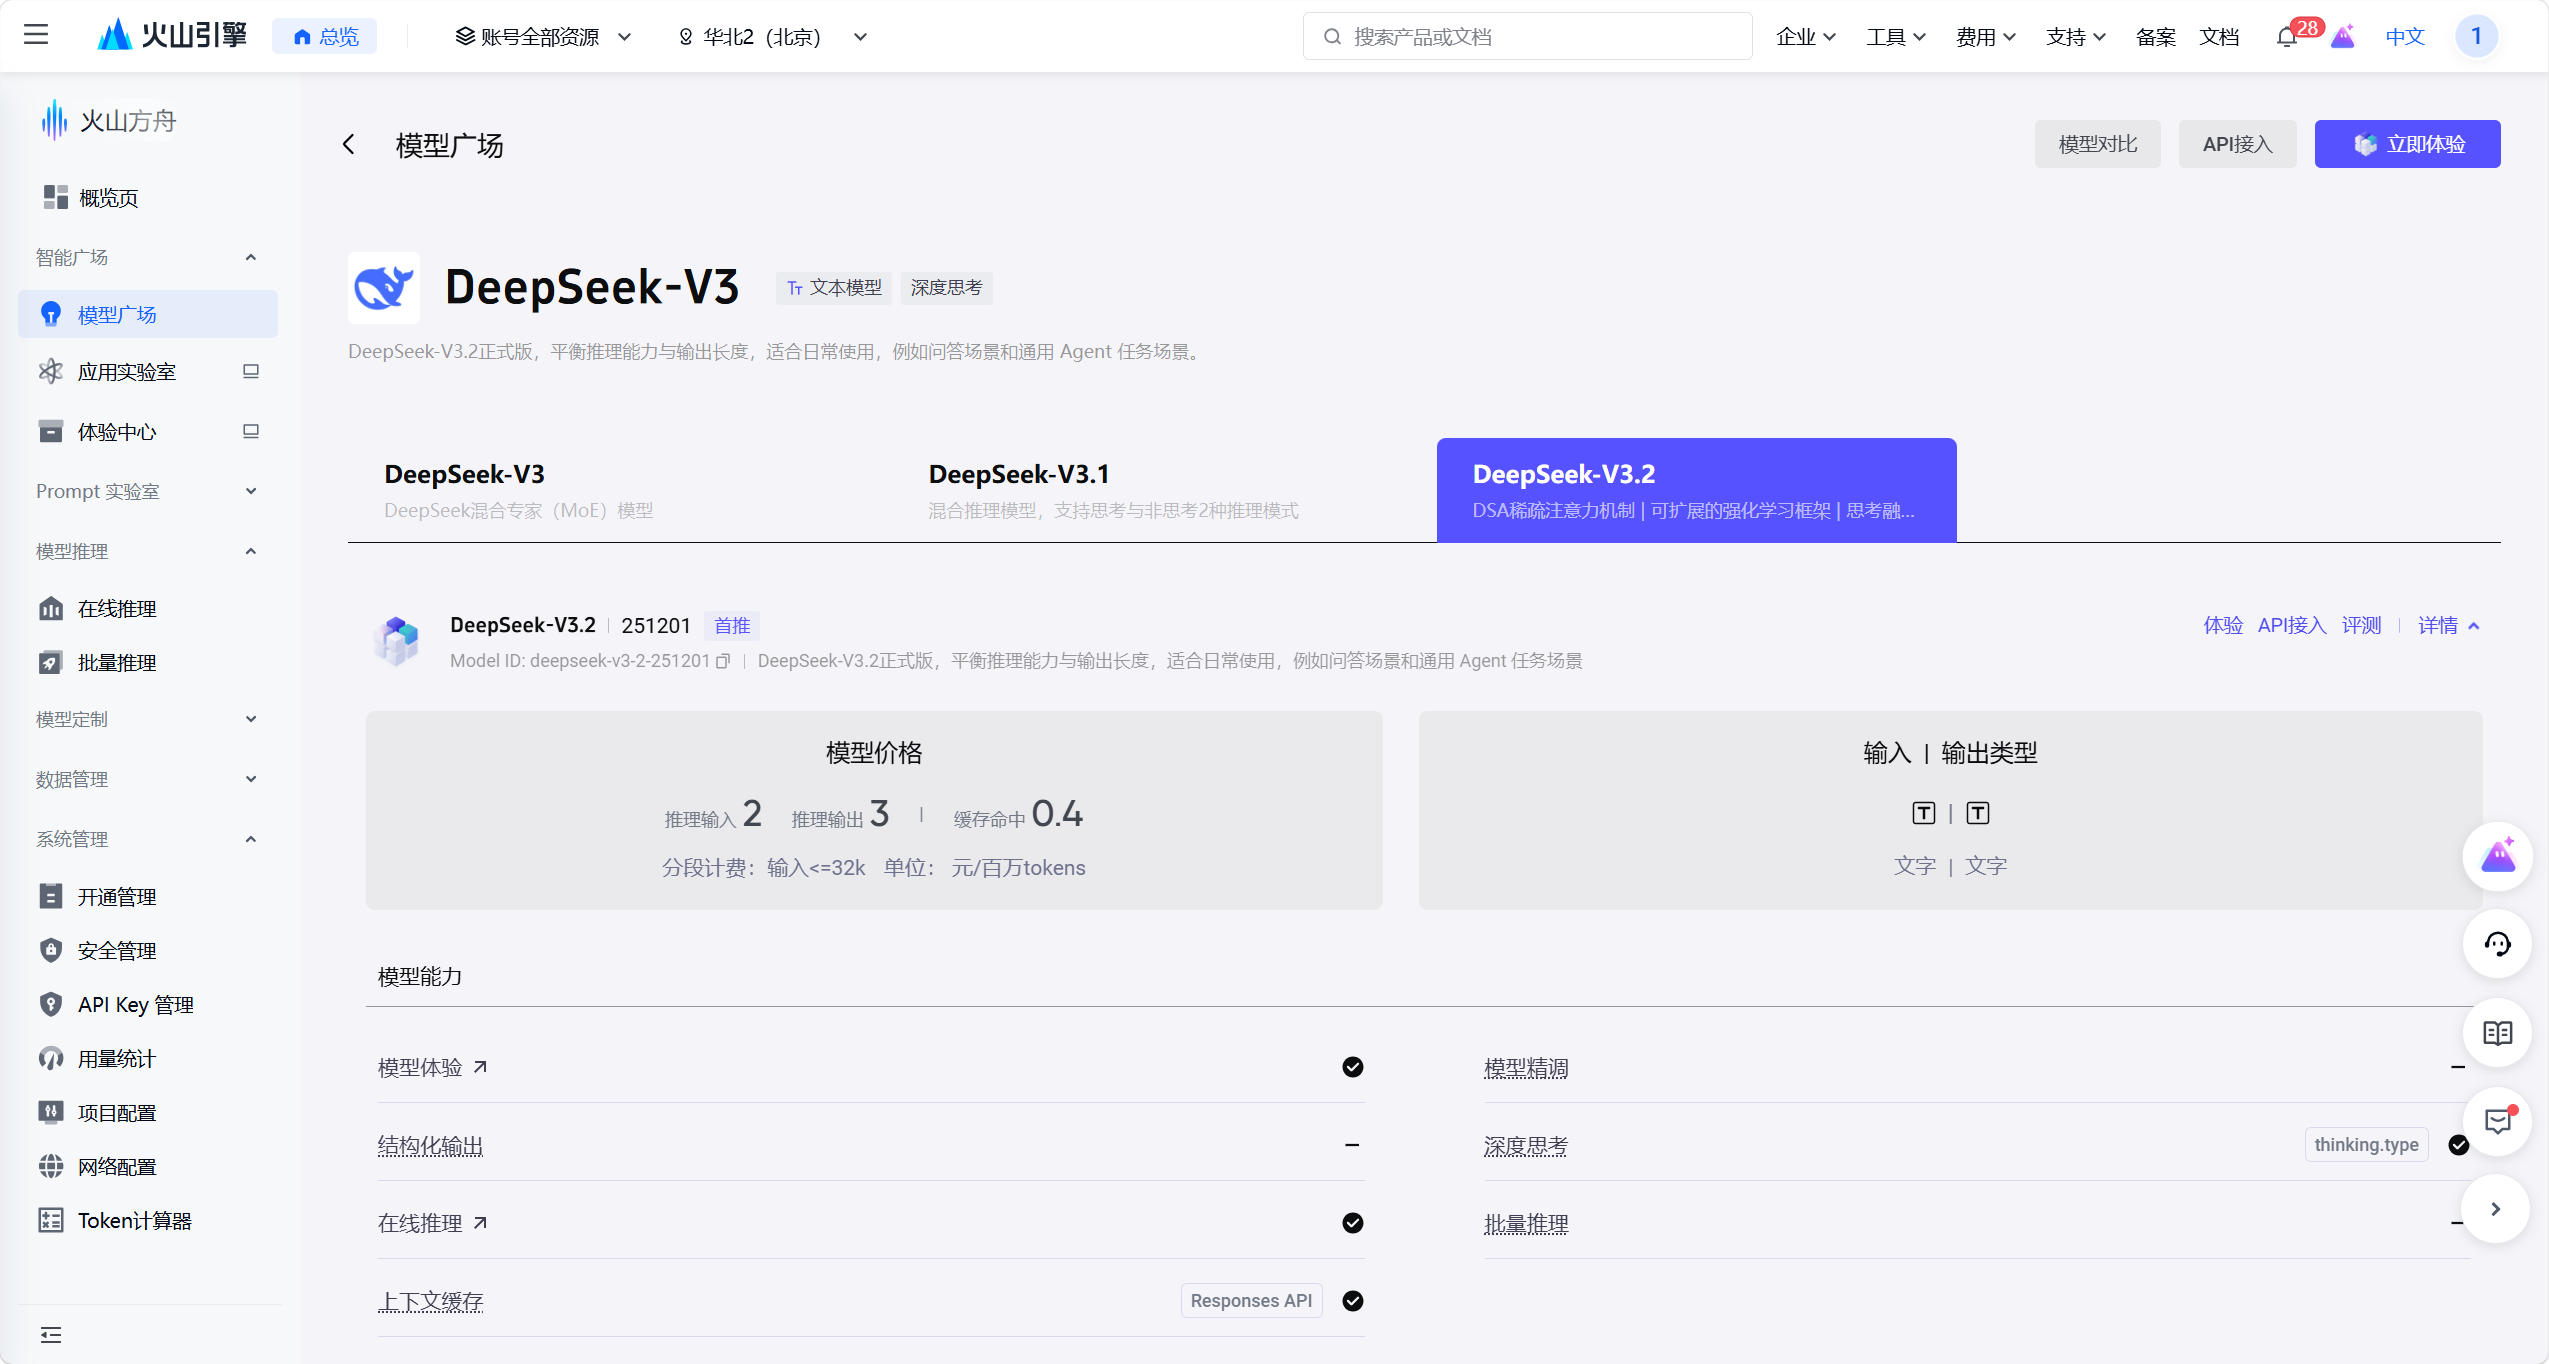Click the 体验 link in model row
The height and width of the screenshot is (1364, 2549).
[2223, 626]
